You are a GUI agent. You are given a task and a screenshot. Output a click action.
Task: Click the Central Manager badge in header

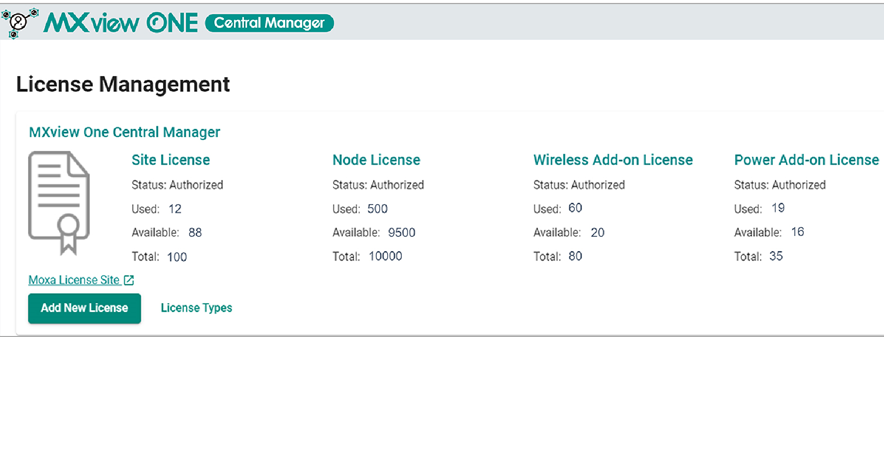269,23
